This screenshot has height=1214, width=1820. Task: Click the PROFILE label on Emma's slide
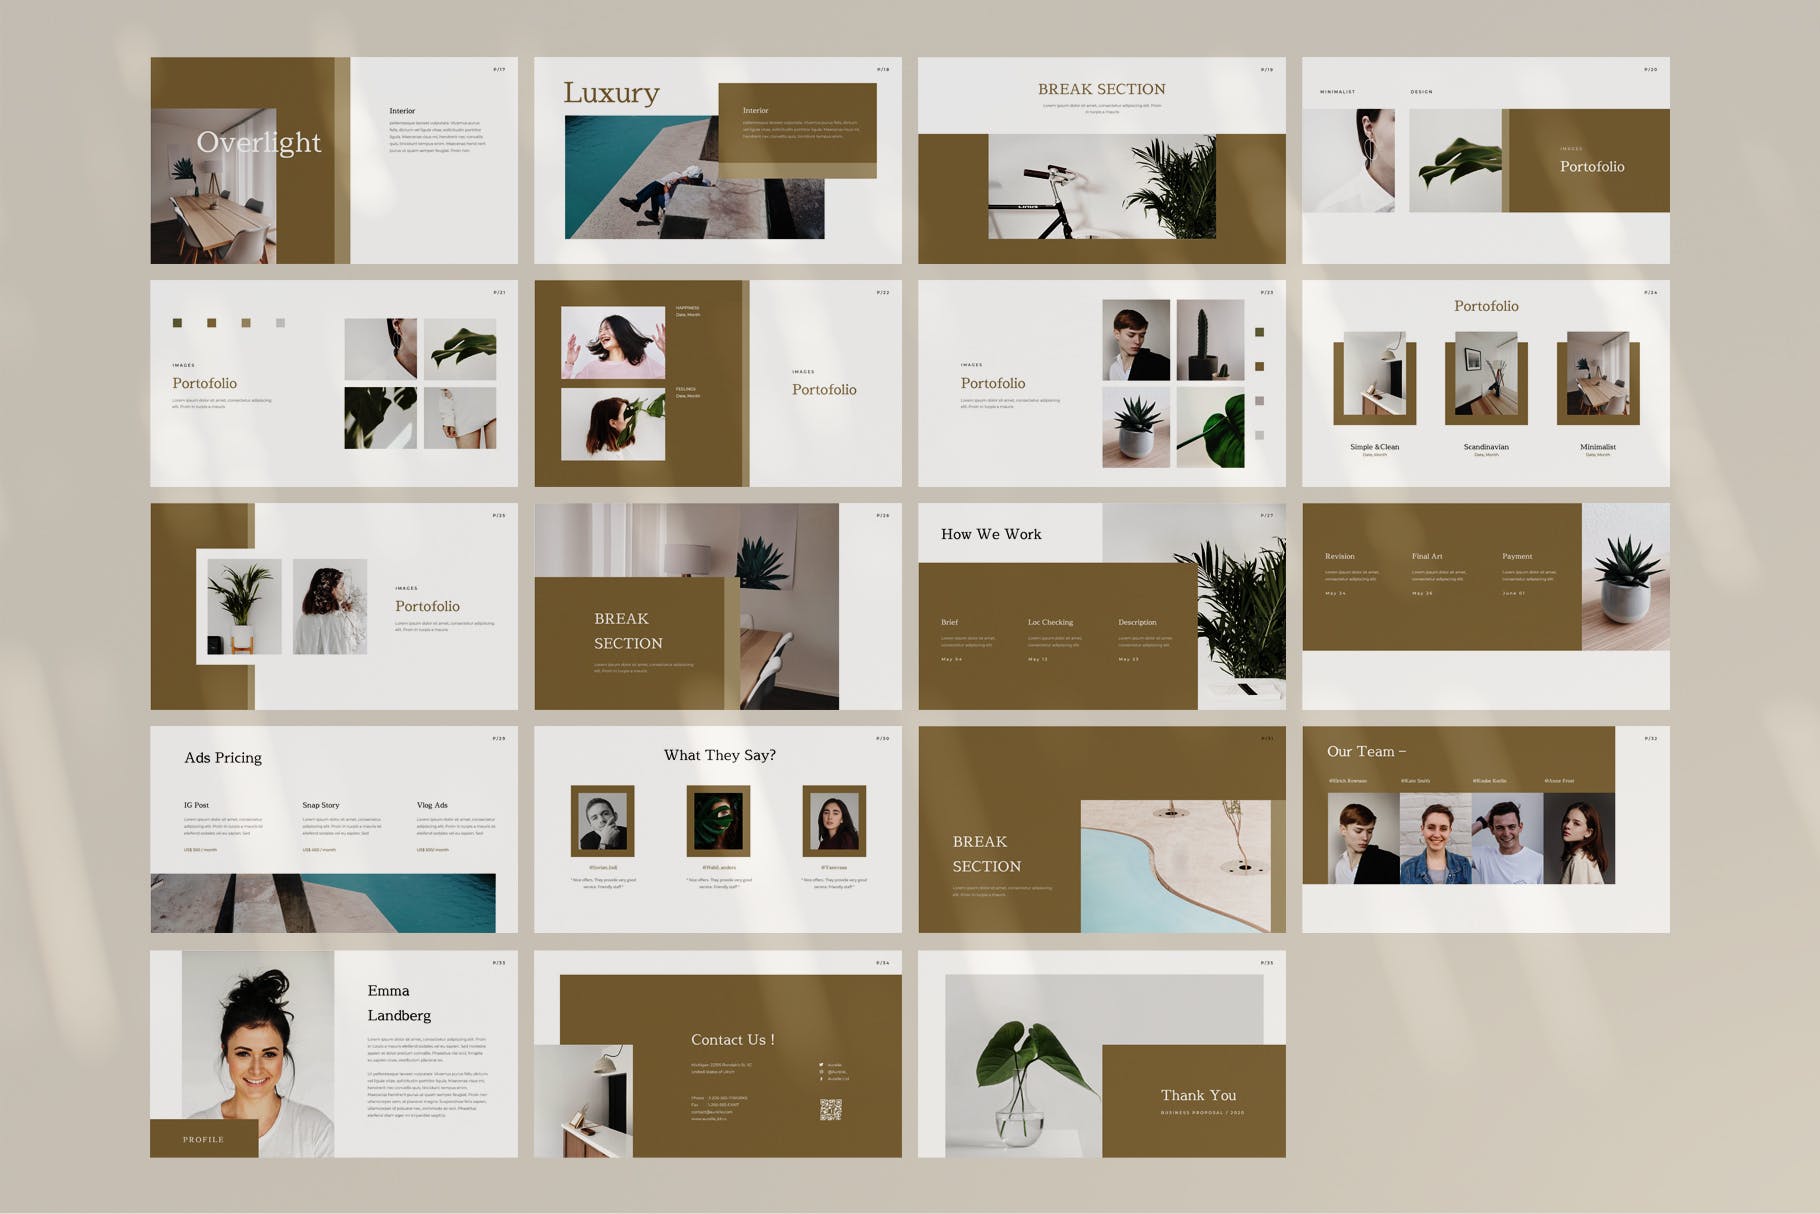pos(203,1139)
